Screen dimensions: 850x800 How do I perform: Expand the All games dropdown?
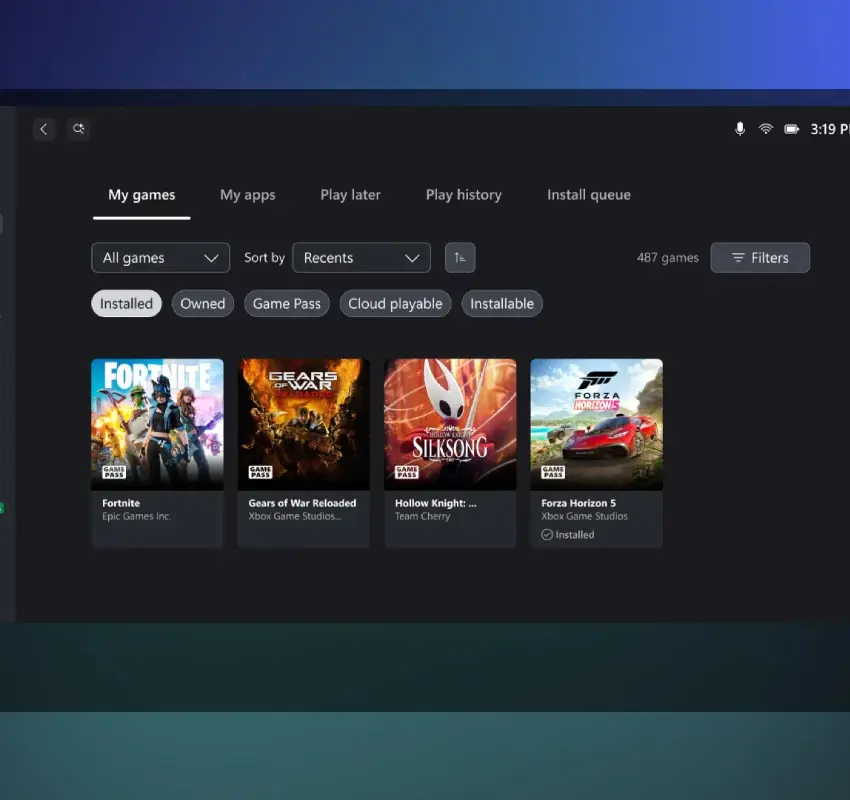click(x=160, y=257)
